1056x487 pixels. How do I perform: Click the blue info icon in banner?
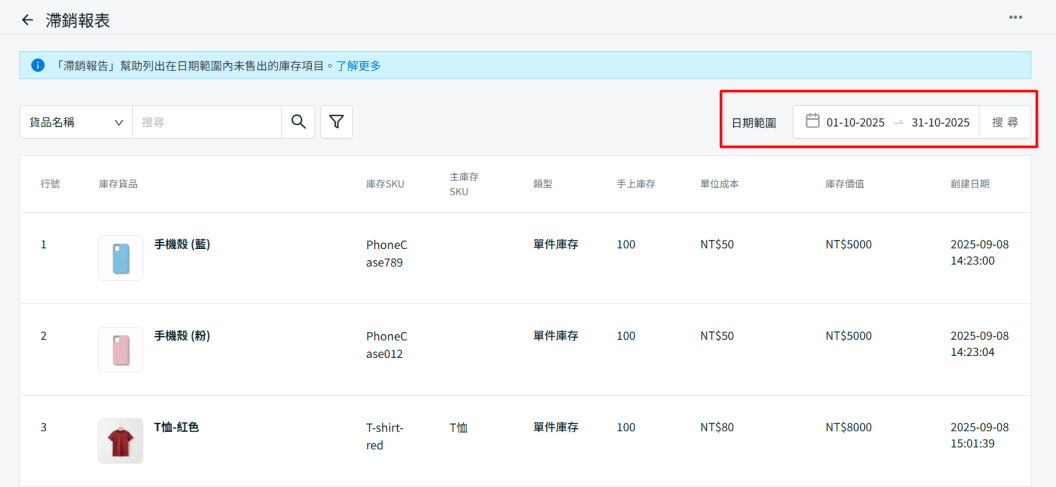click(38, 66)
